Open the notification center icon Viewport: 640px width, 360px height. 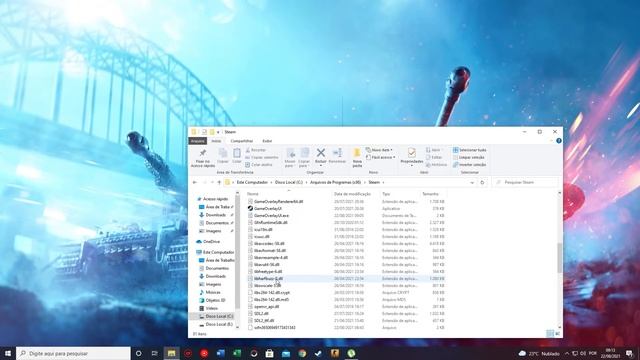pos(629,353)
